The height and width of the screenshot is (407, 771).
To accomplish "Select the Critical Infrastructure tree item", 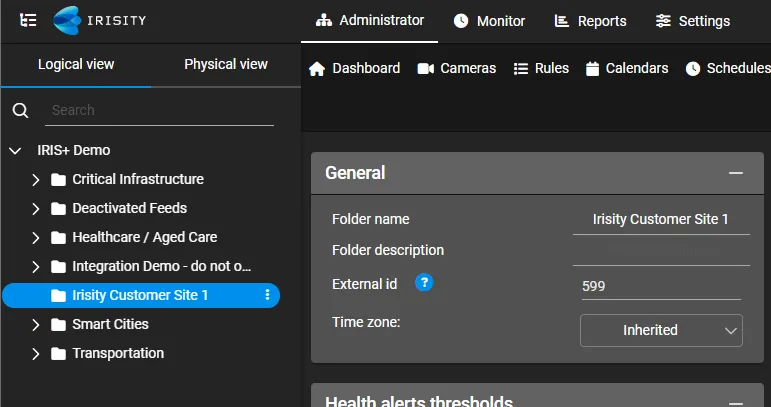I will 138,179.
